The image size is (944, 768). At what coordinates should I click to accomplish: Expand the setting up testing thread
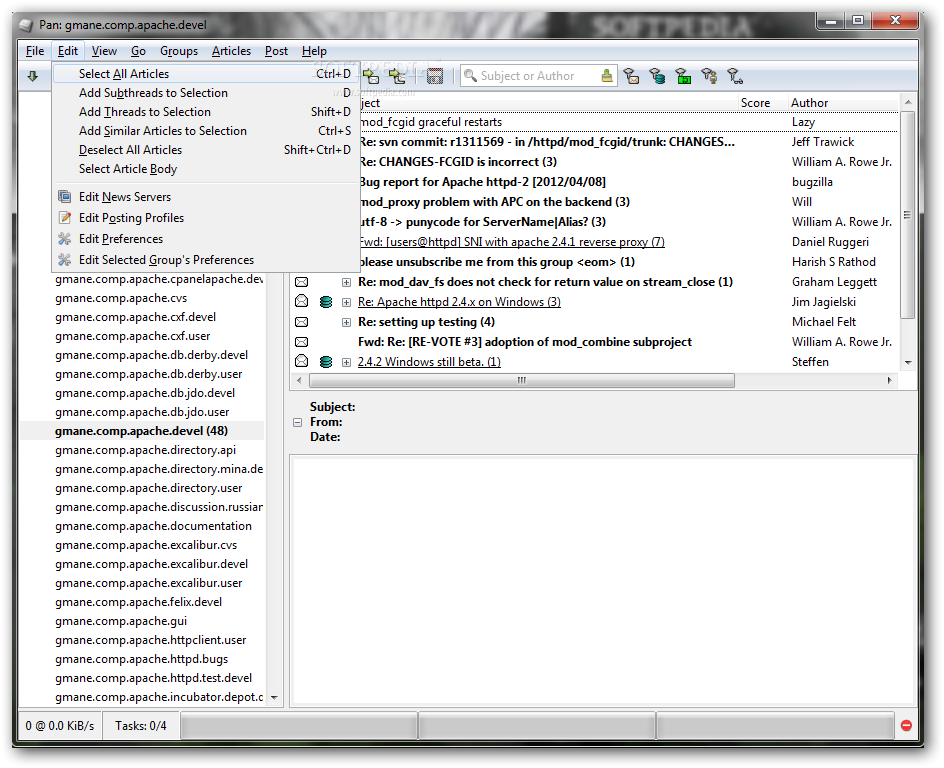346,322
